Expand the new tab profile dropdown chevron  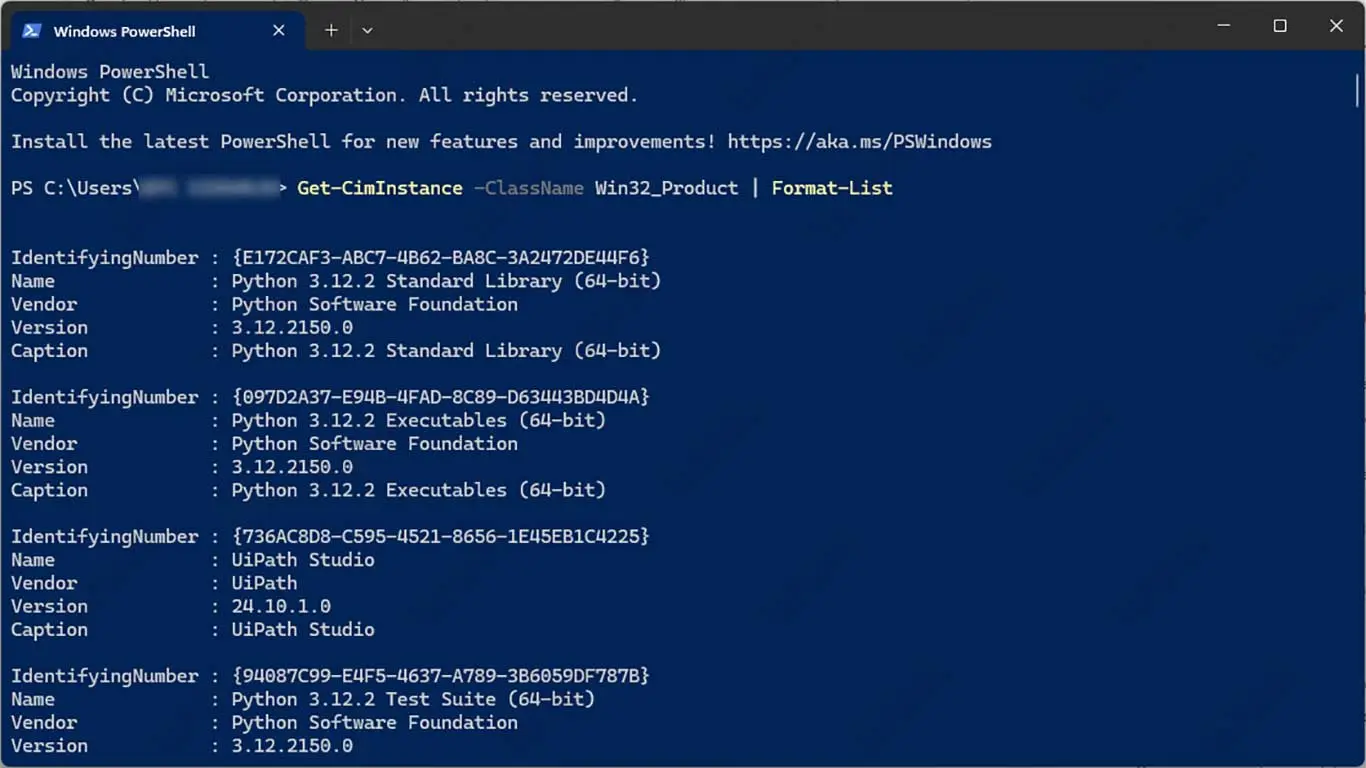pyautogui.click(x=367, y=31)
